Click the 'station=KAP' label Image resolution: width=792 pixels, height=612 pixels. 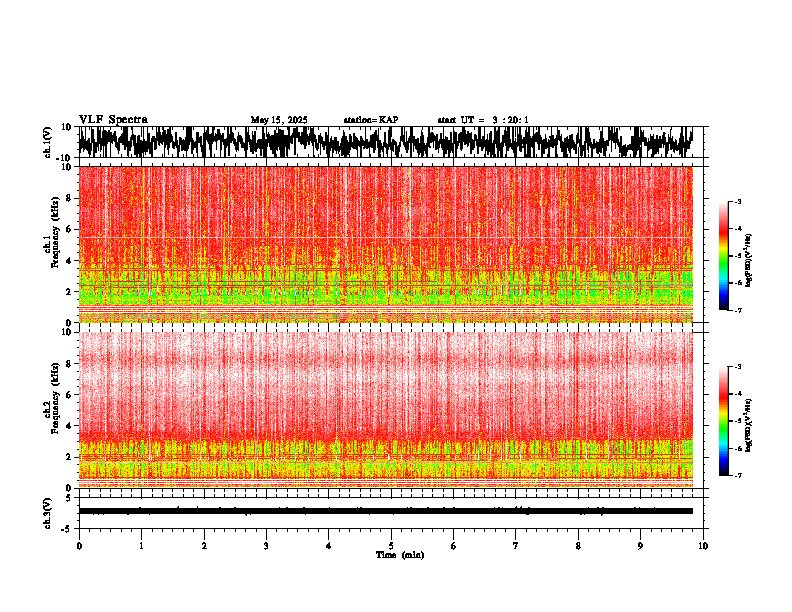point(371,120)
